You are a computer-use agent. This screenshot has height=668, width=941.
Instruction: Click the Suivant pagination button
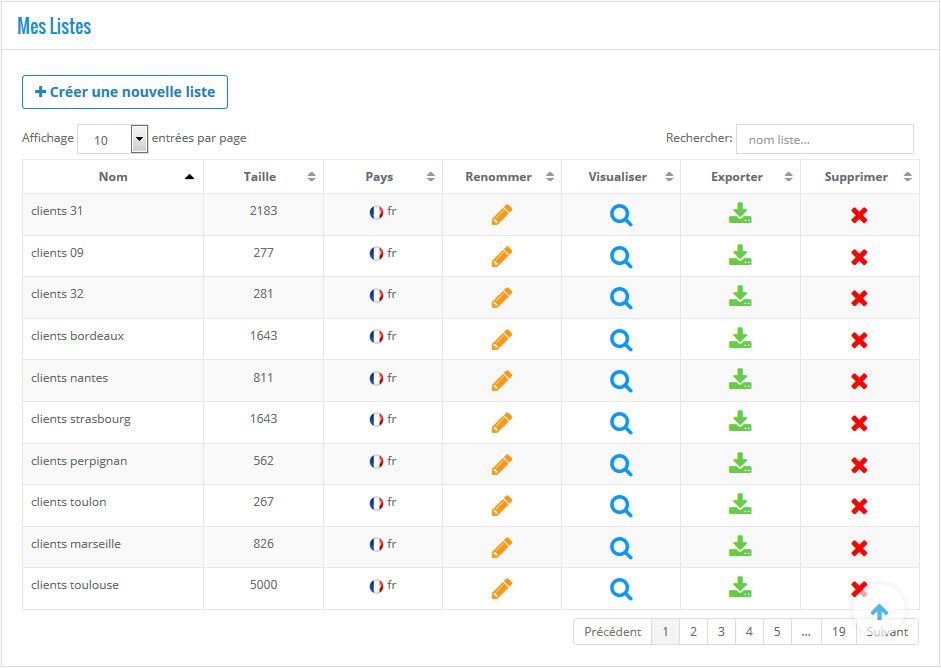click(887, 631)
